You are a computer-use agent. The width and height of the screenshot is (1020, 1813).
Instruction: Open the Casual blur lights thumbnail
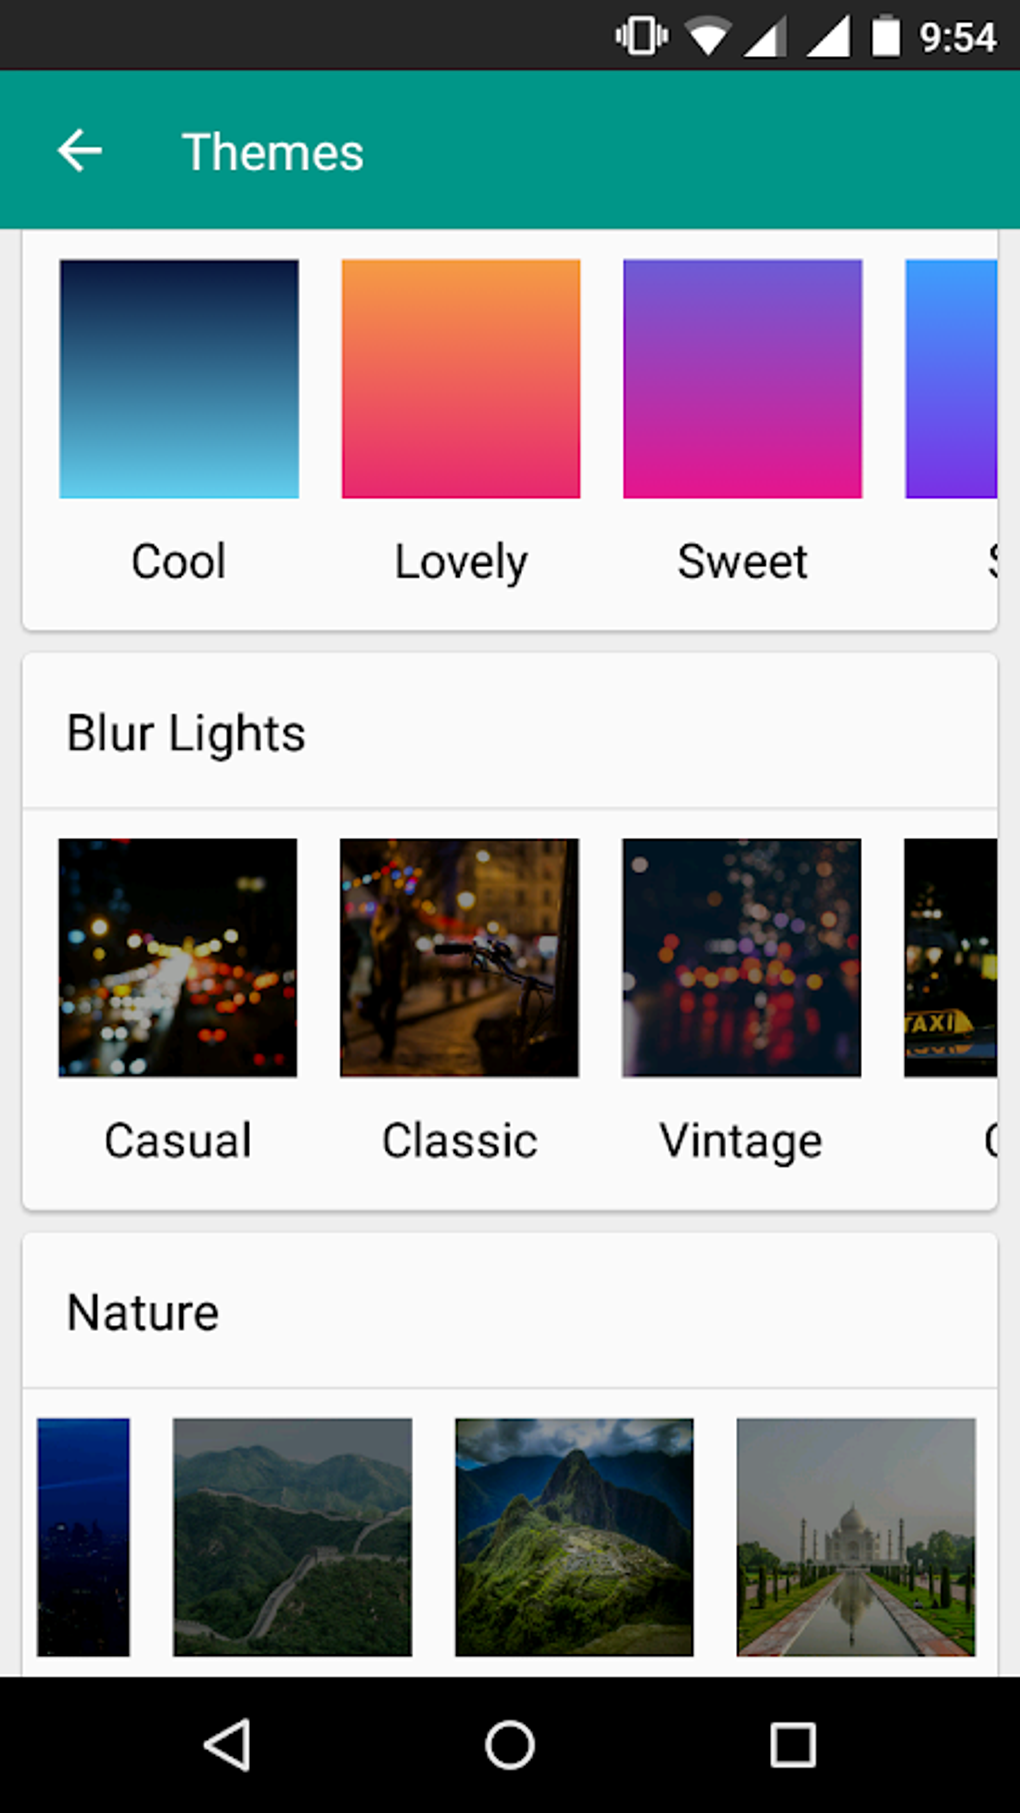coord(178,958)
